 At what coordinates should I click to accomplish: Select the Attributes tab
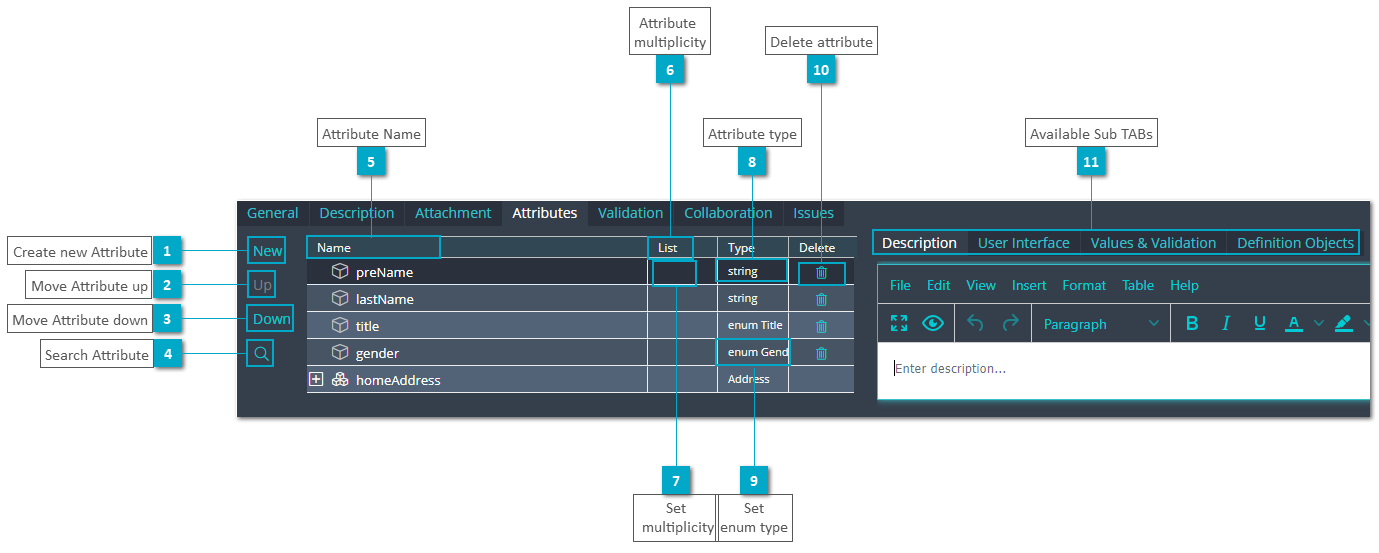(545, 213)
